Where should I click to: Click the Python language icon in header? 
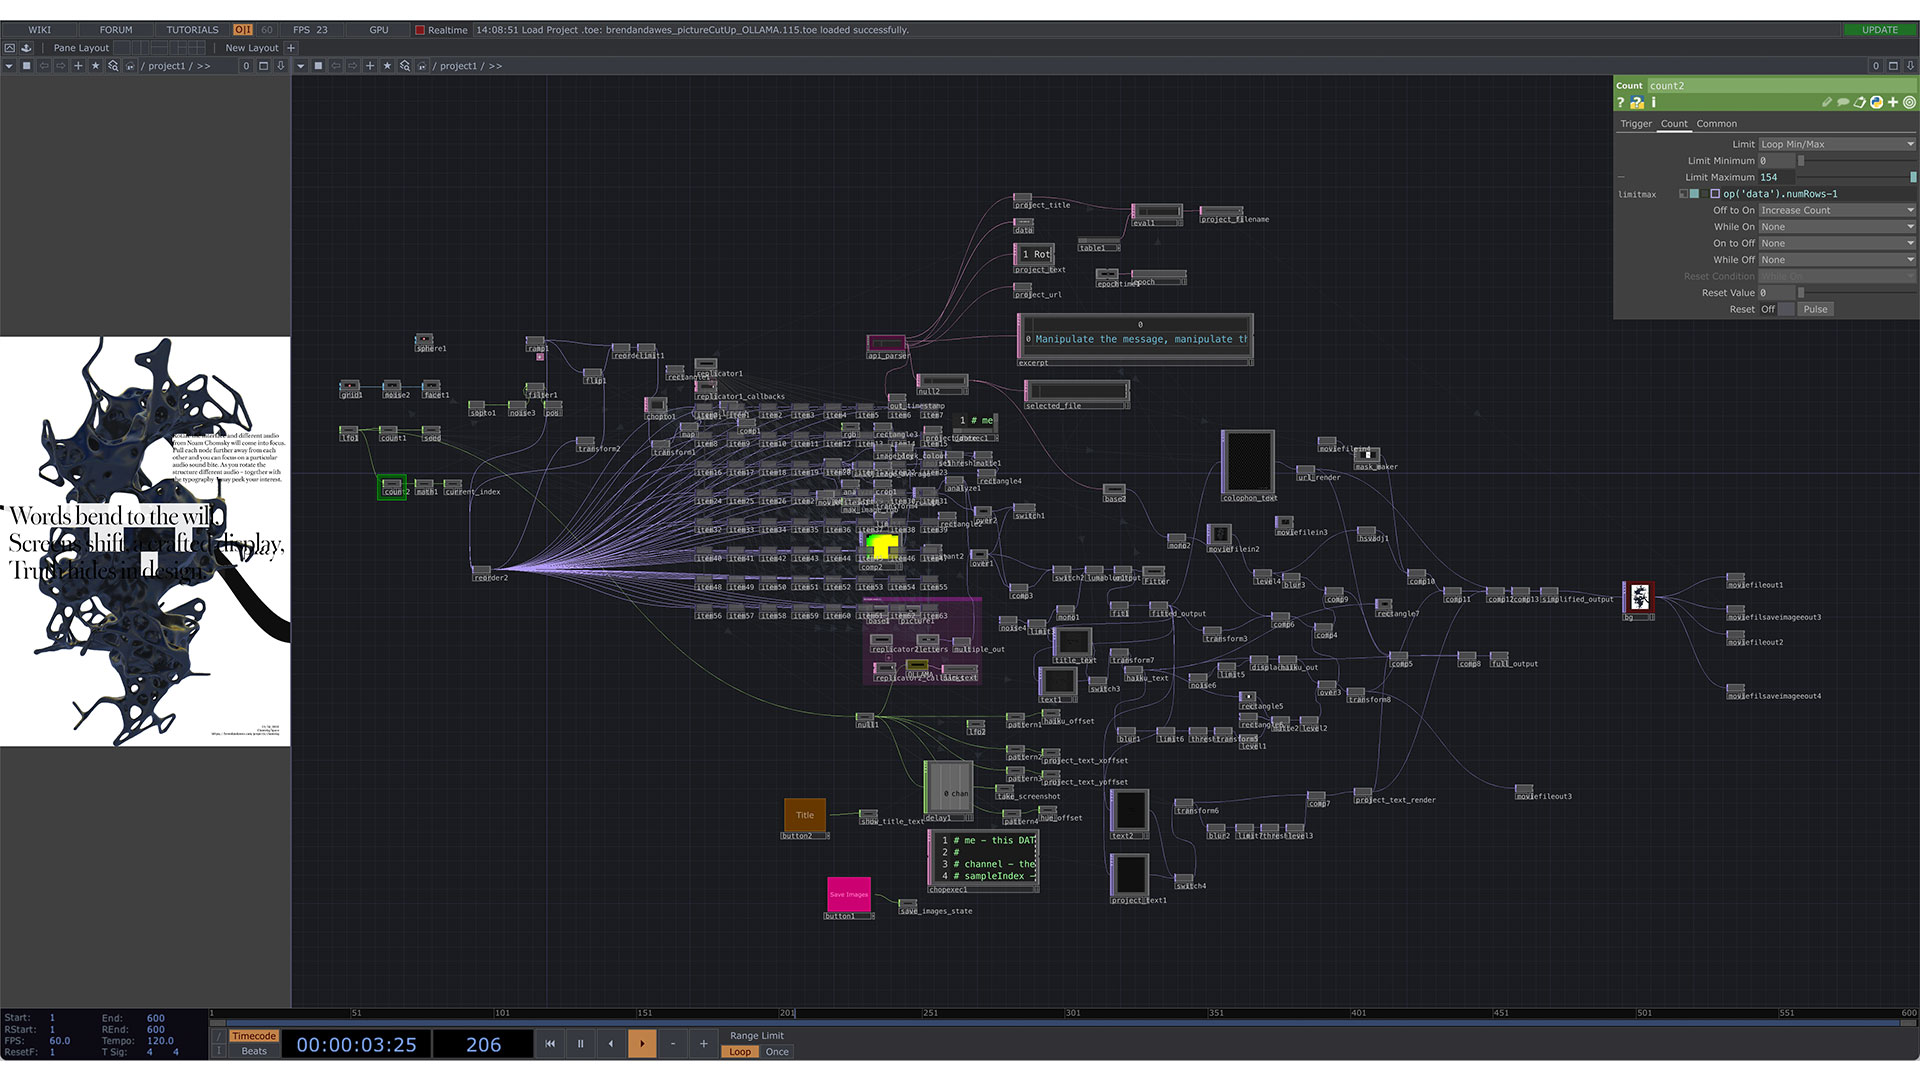[x=1877, y=102]
